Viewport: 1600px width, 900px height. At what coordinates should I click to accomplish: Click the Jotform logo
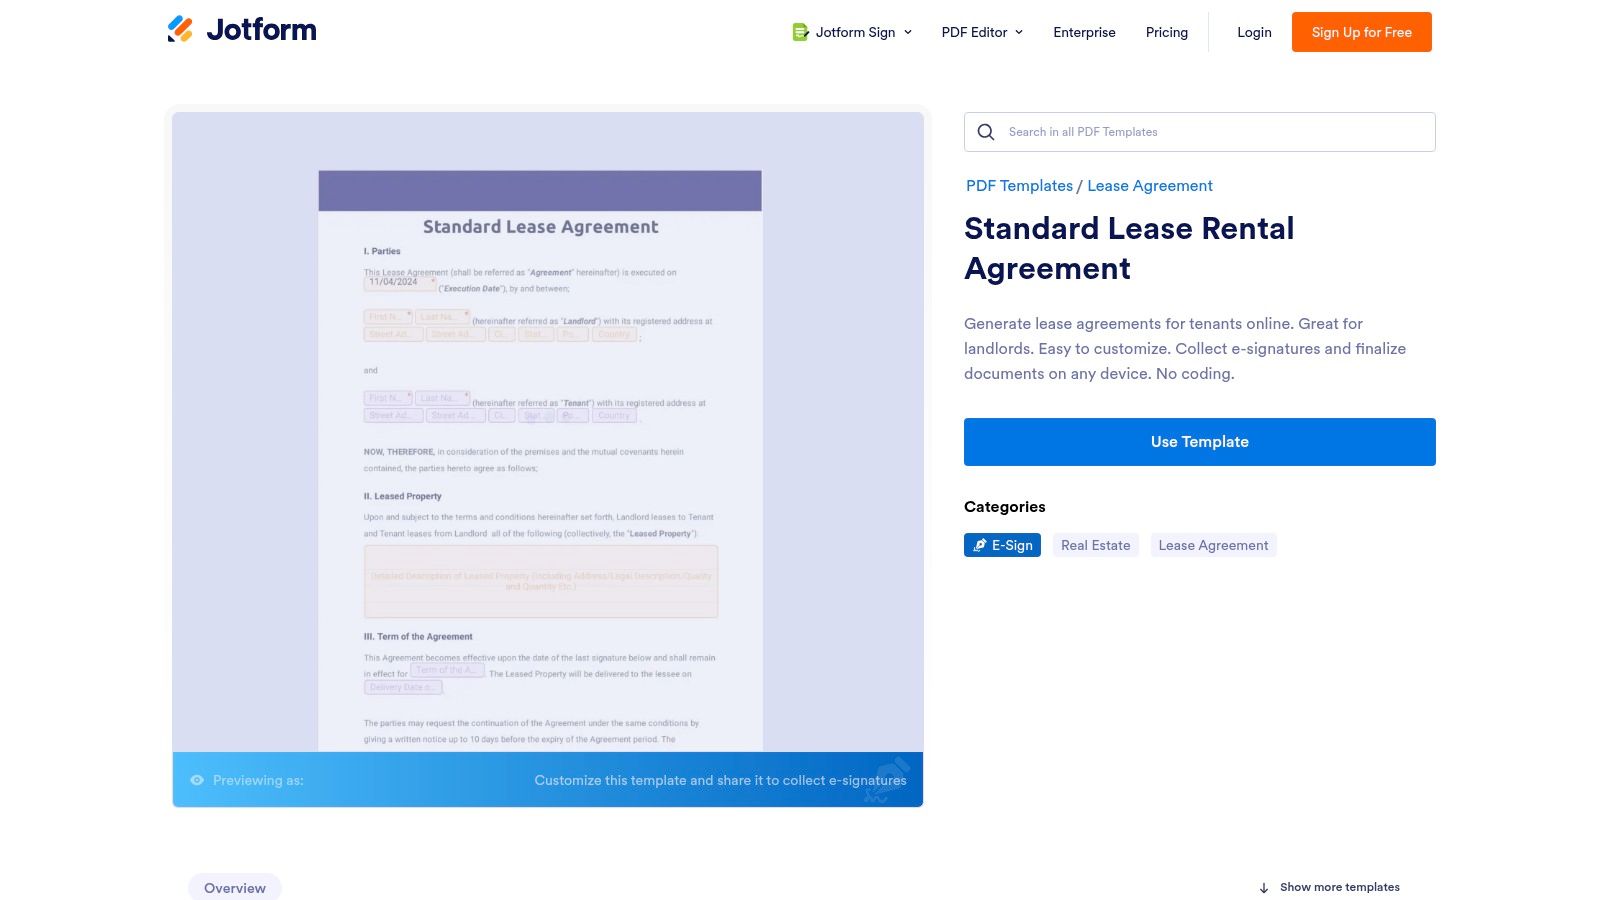pyautogui.click(x=242, y=30)
